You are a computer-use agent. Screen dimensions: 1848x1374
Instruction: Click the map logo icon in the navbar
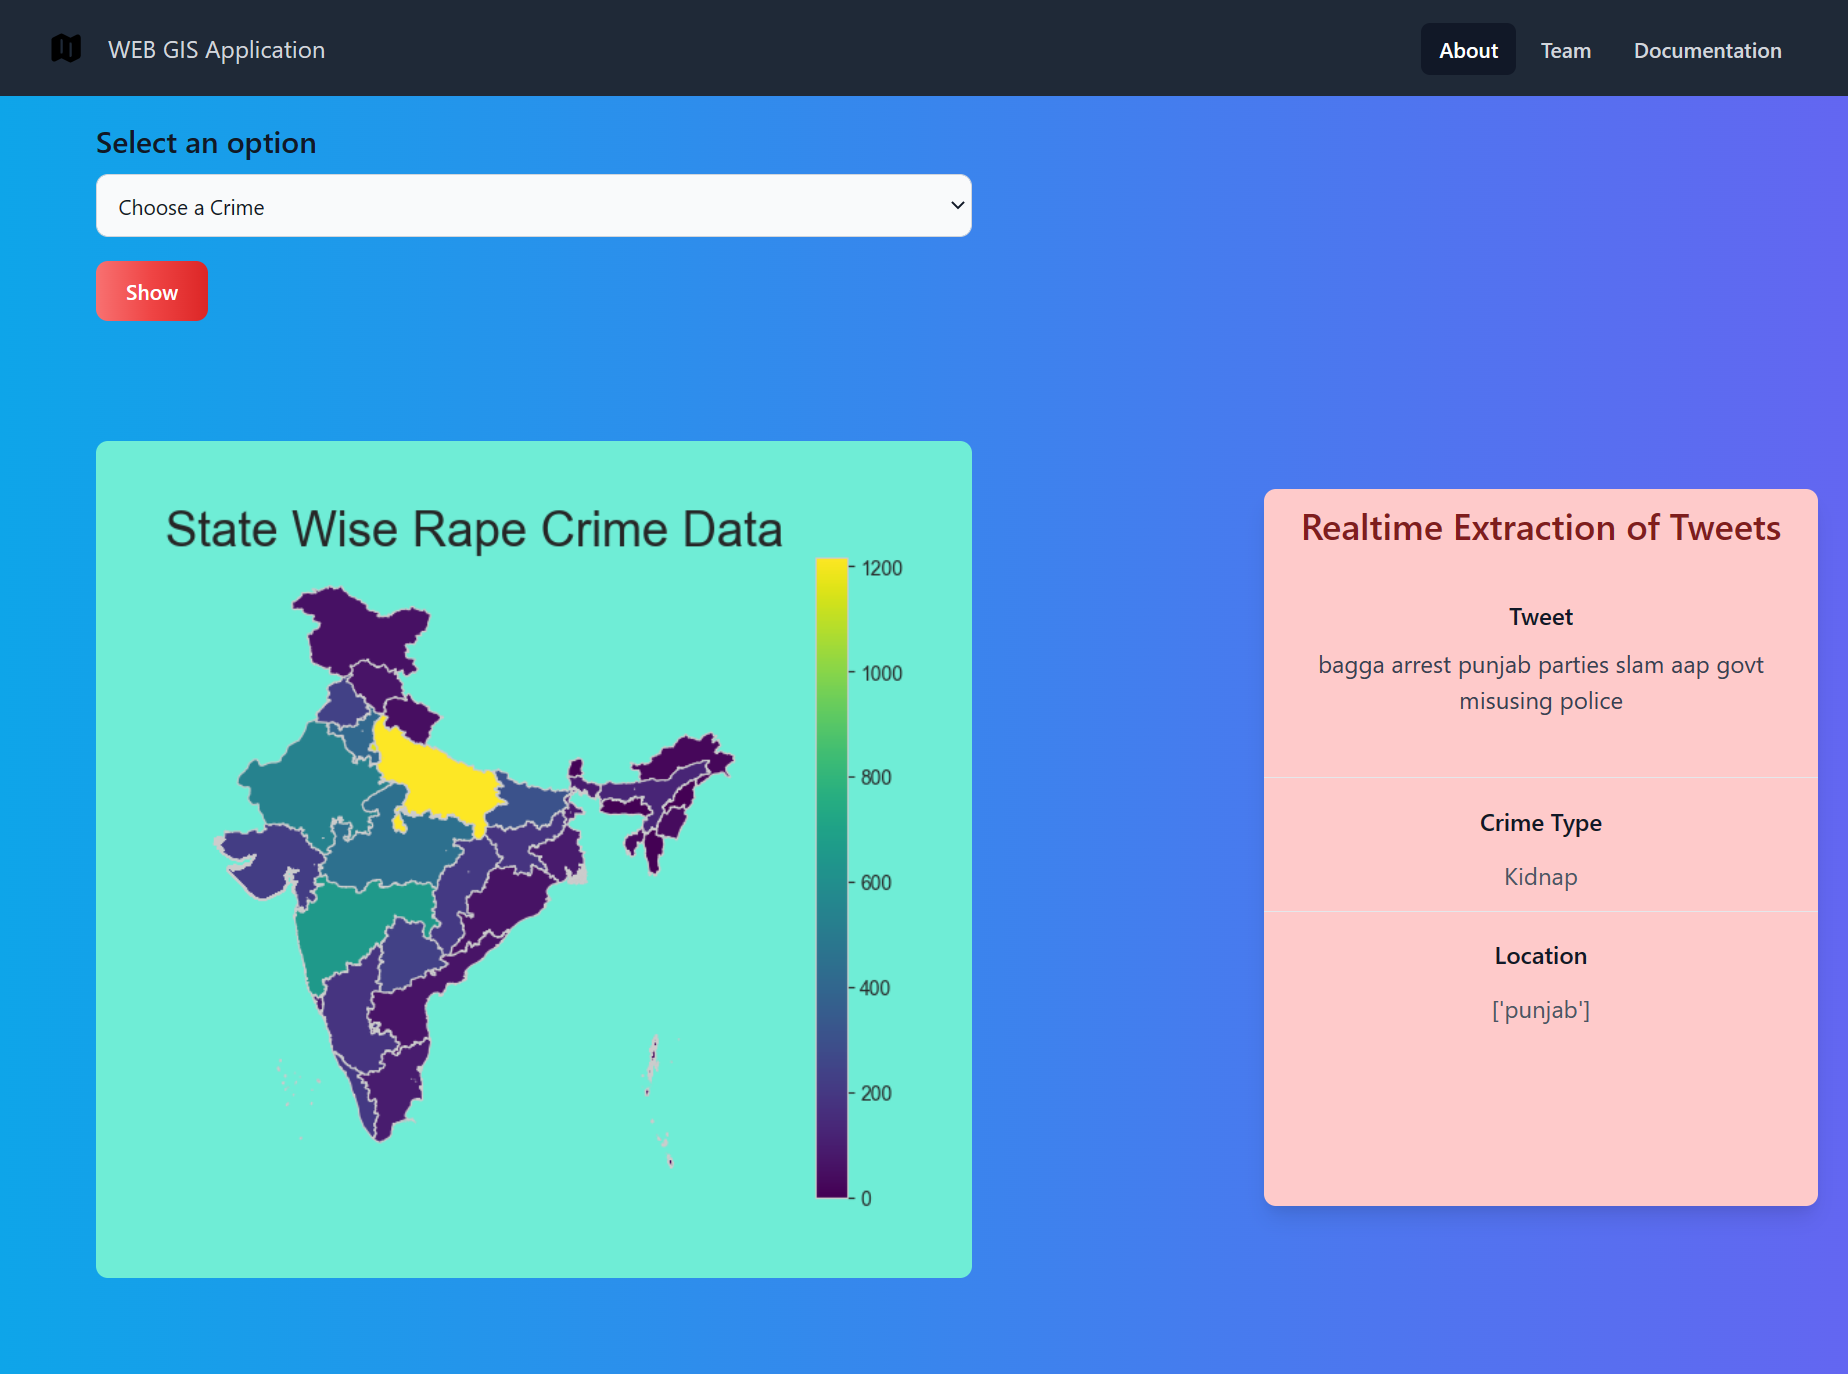[x=65, y=47]
